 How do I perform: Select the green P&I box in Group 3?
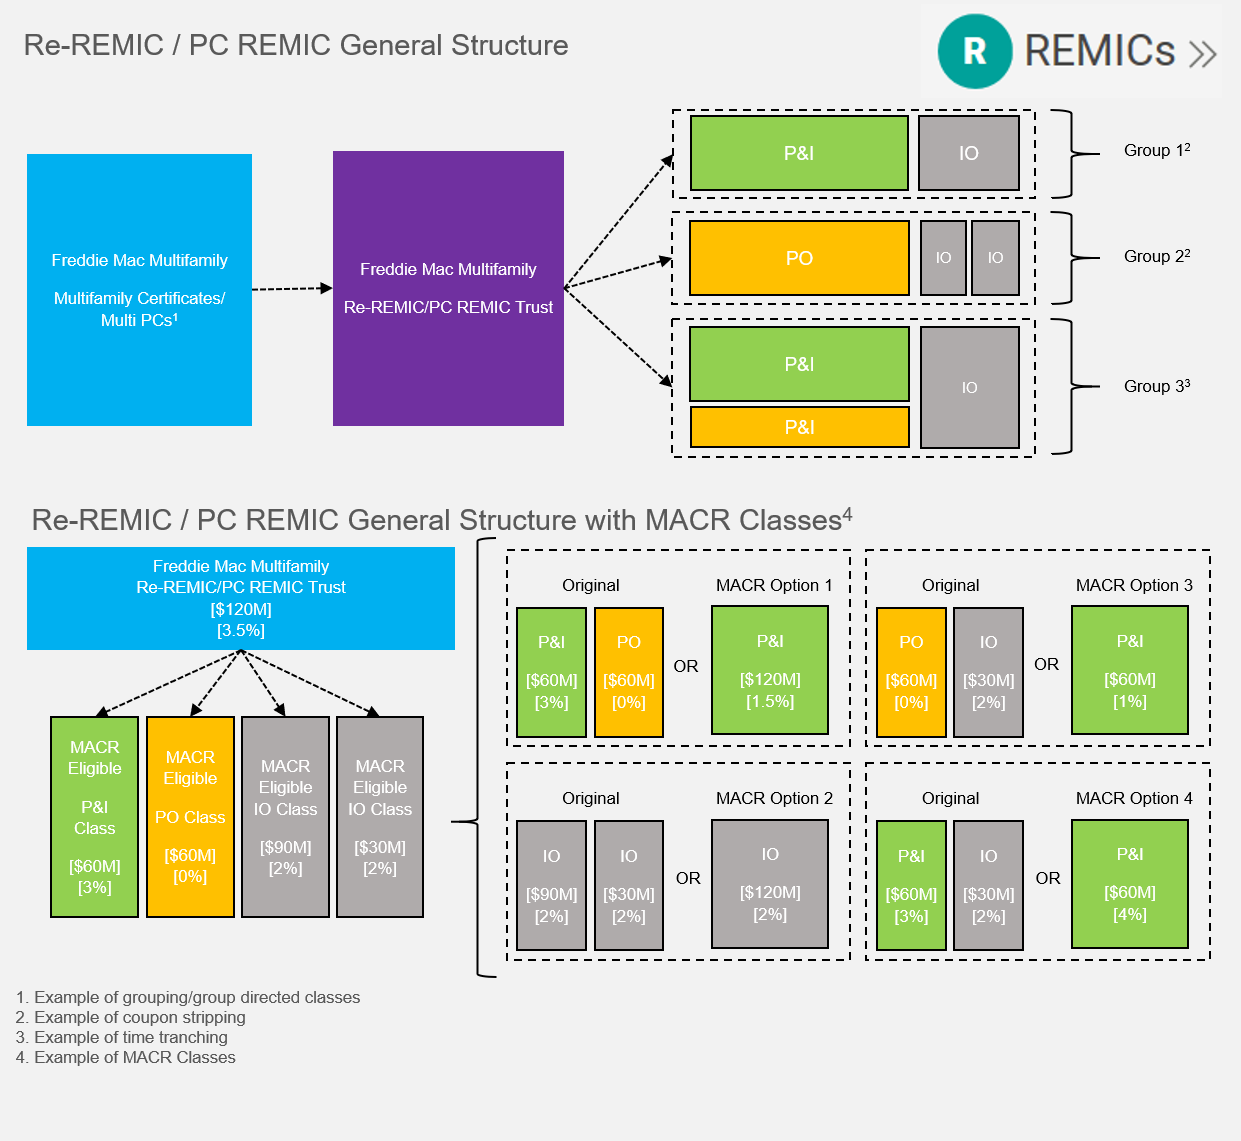pos(799,364)
